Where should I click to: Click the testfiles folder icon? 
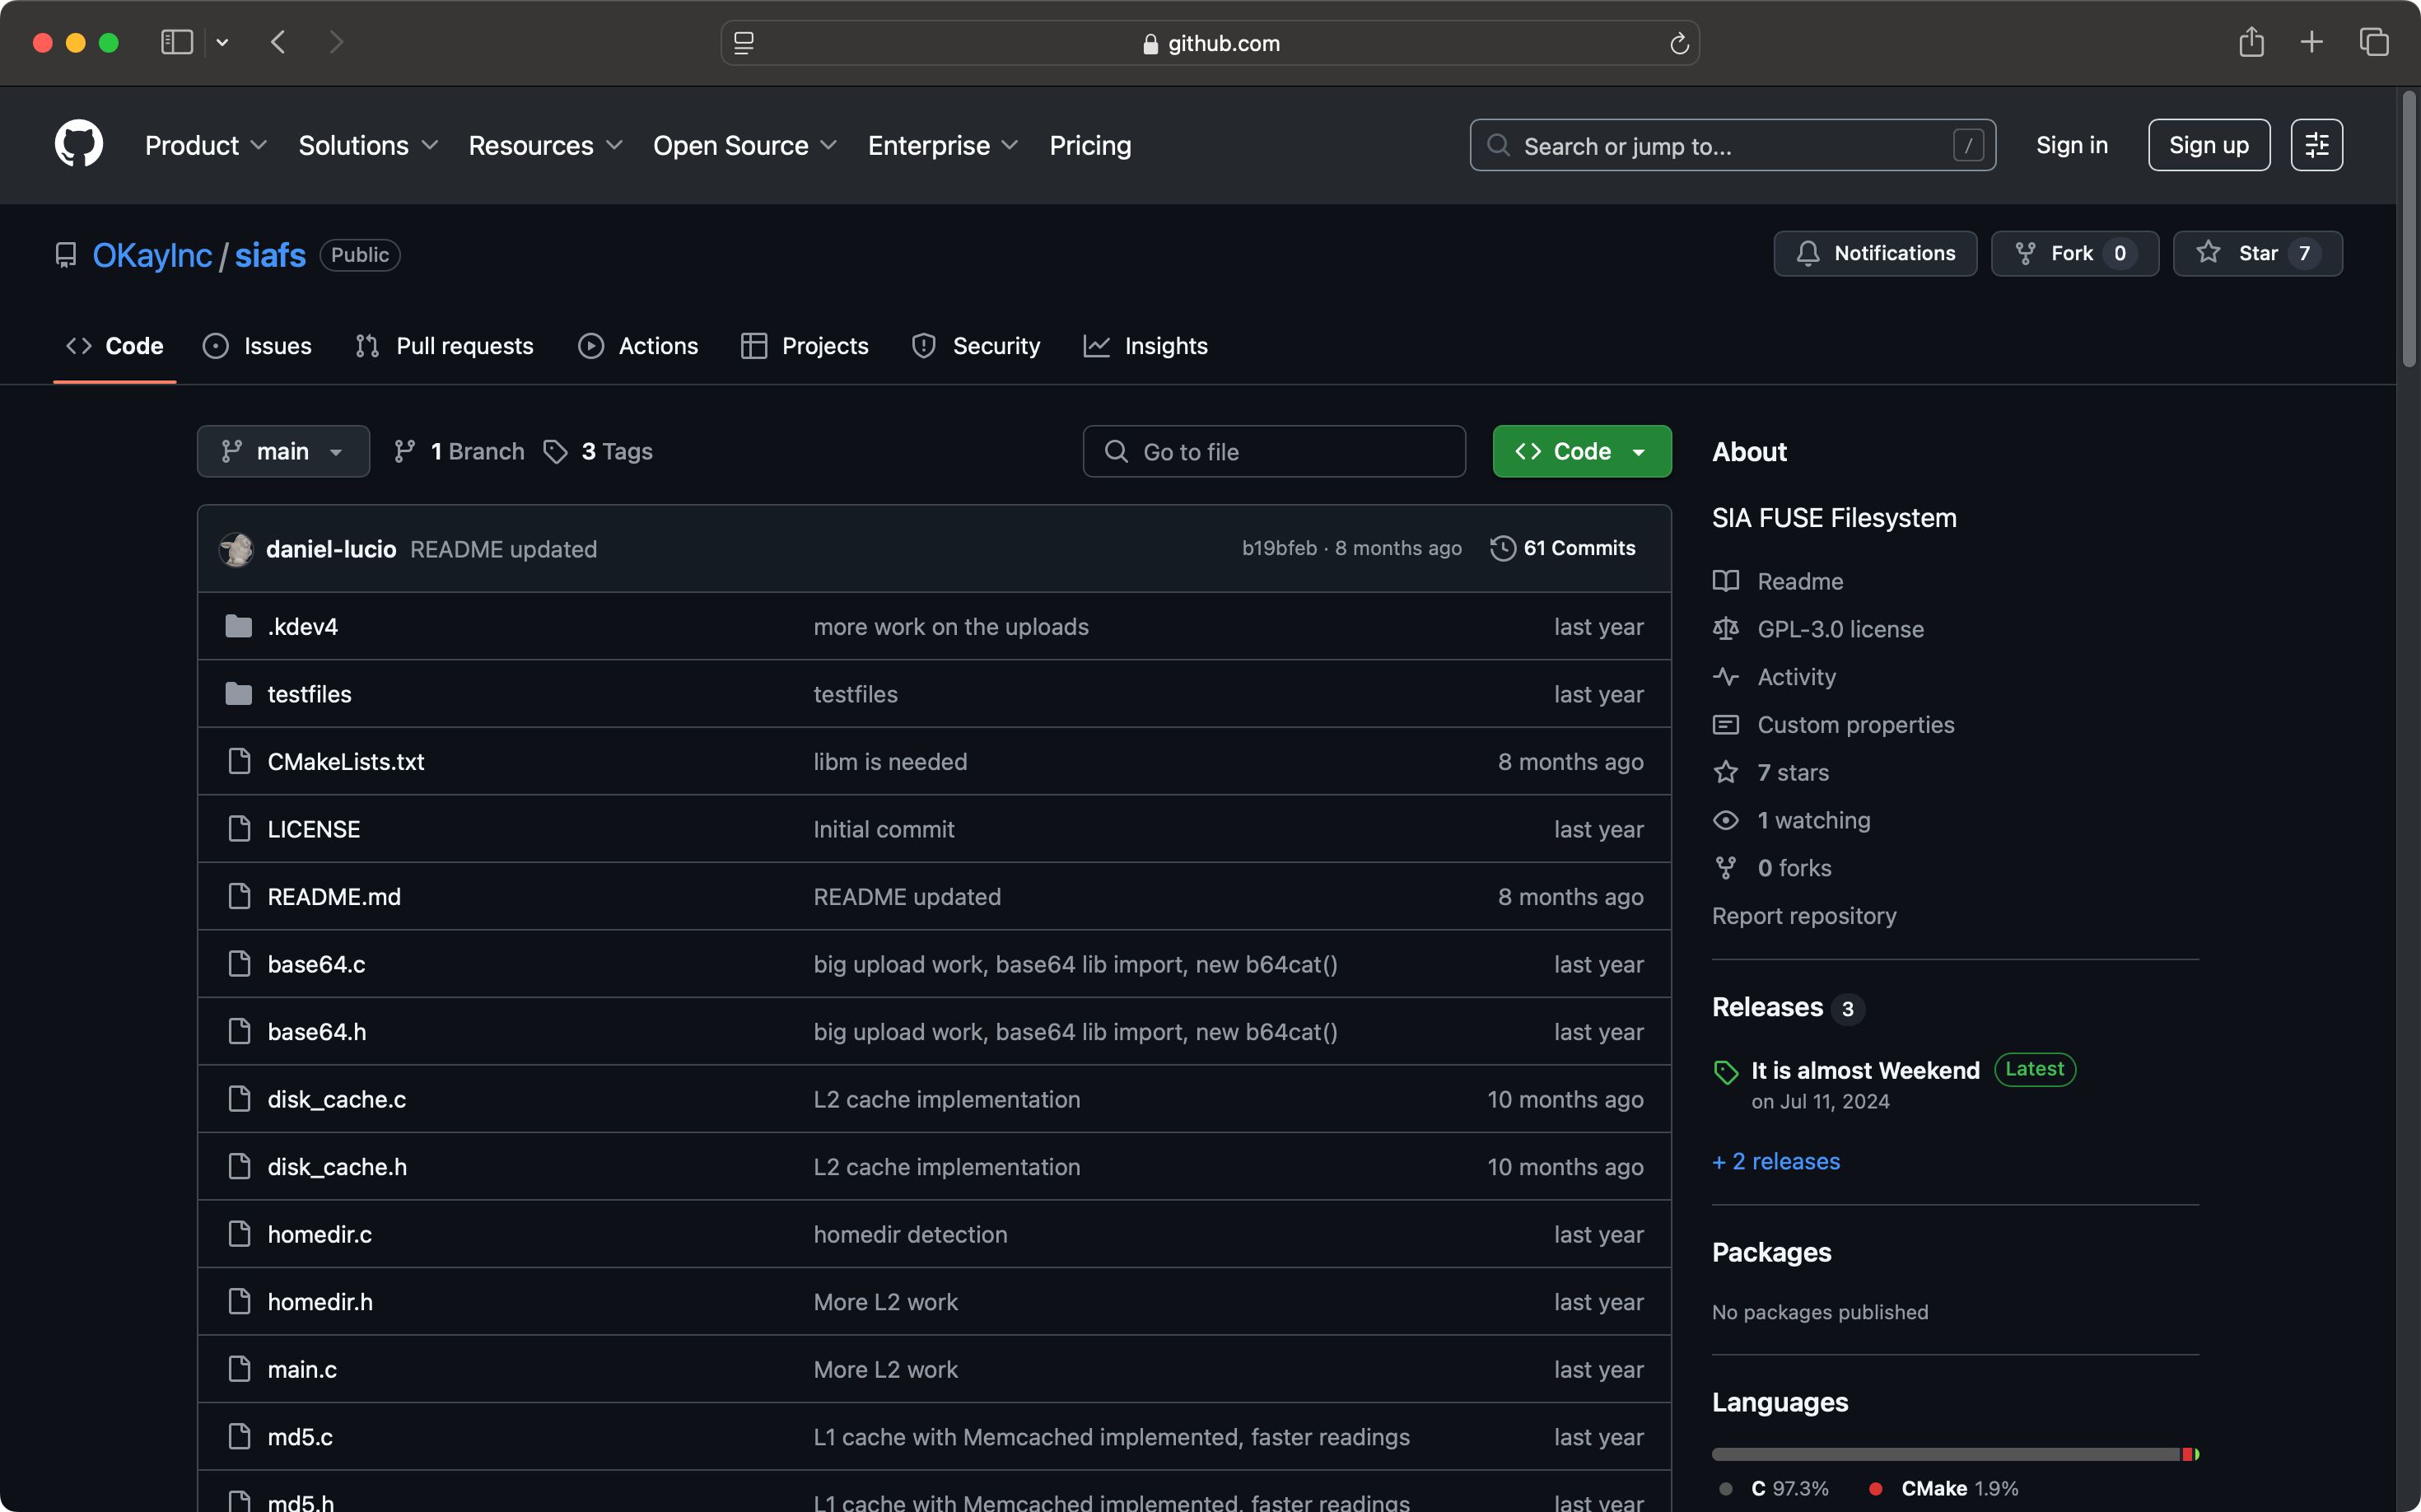(239, 694)
